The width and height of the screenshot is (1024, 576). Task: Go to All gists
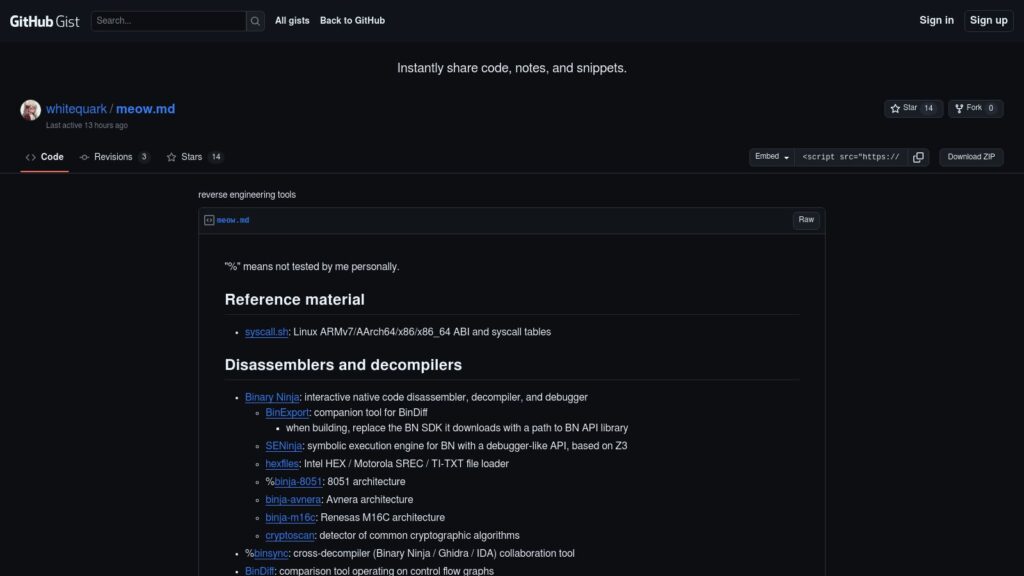[292, 21]
